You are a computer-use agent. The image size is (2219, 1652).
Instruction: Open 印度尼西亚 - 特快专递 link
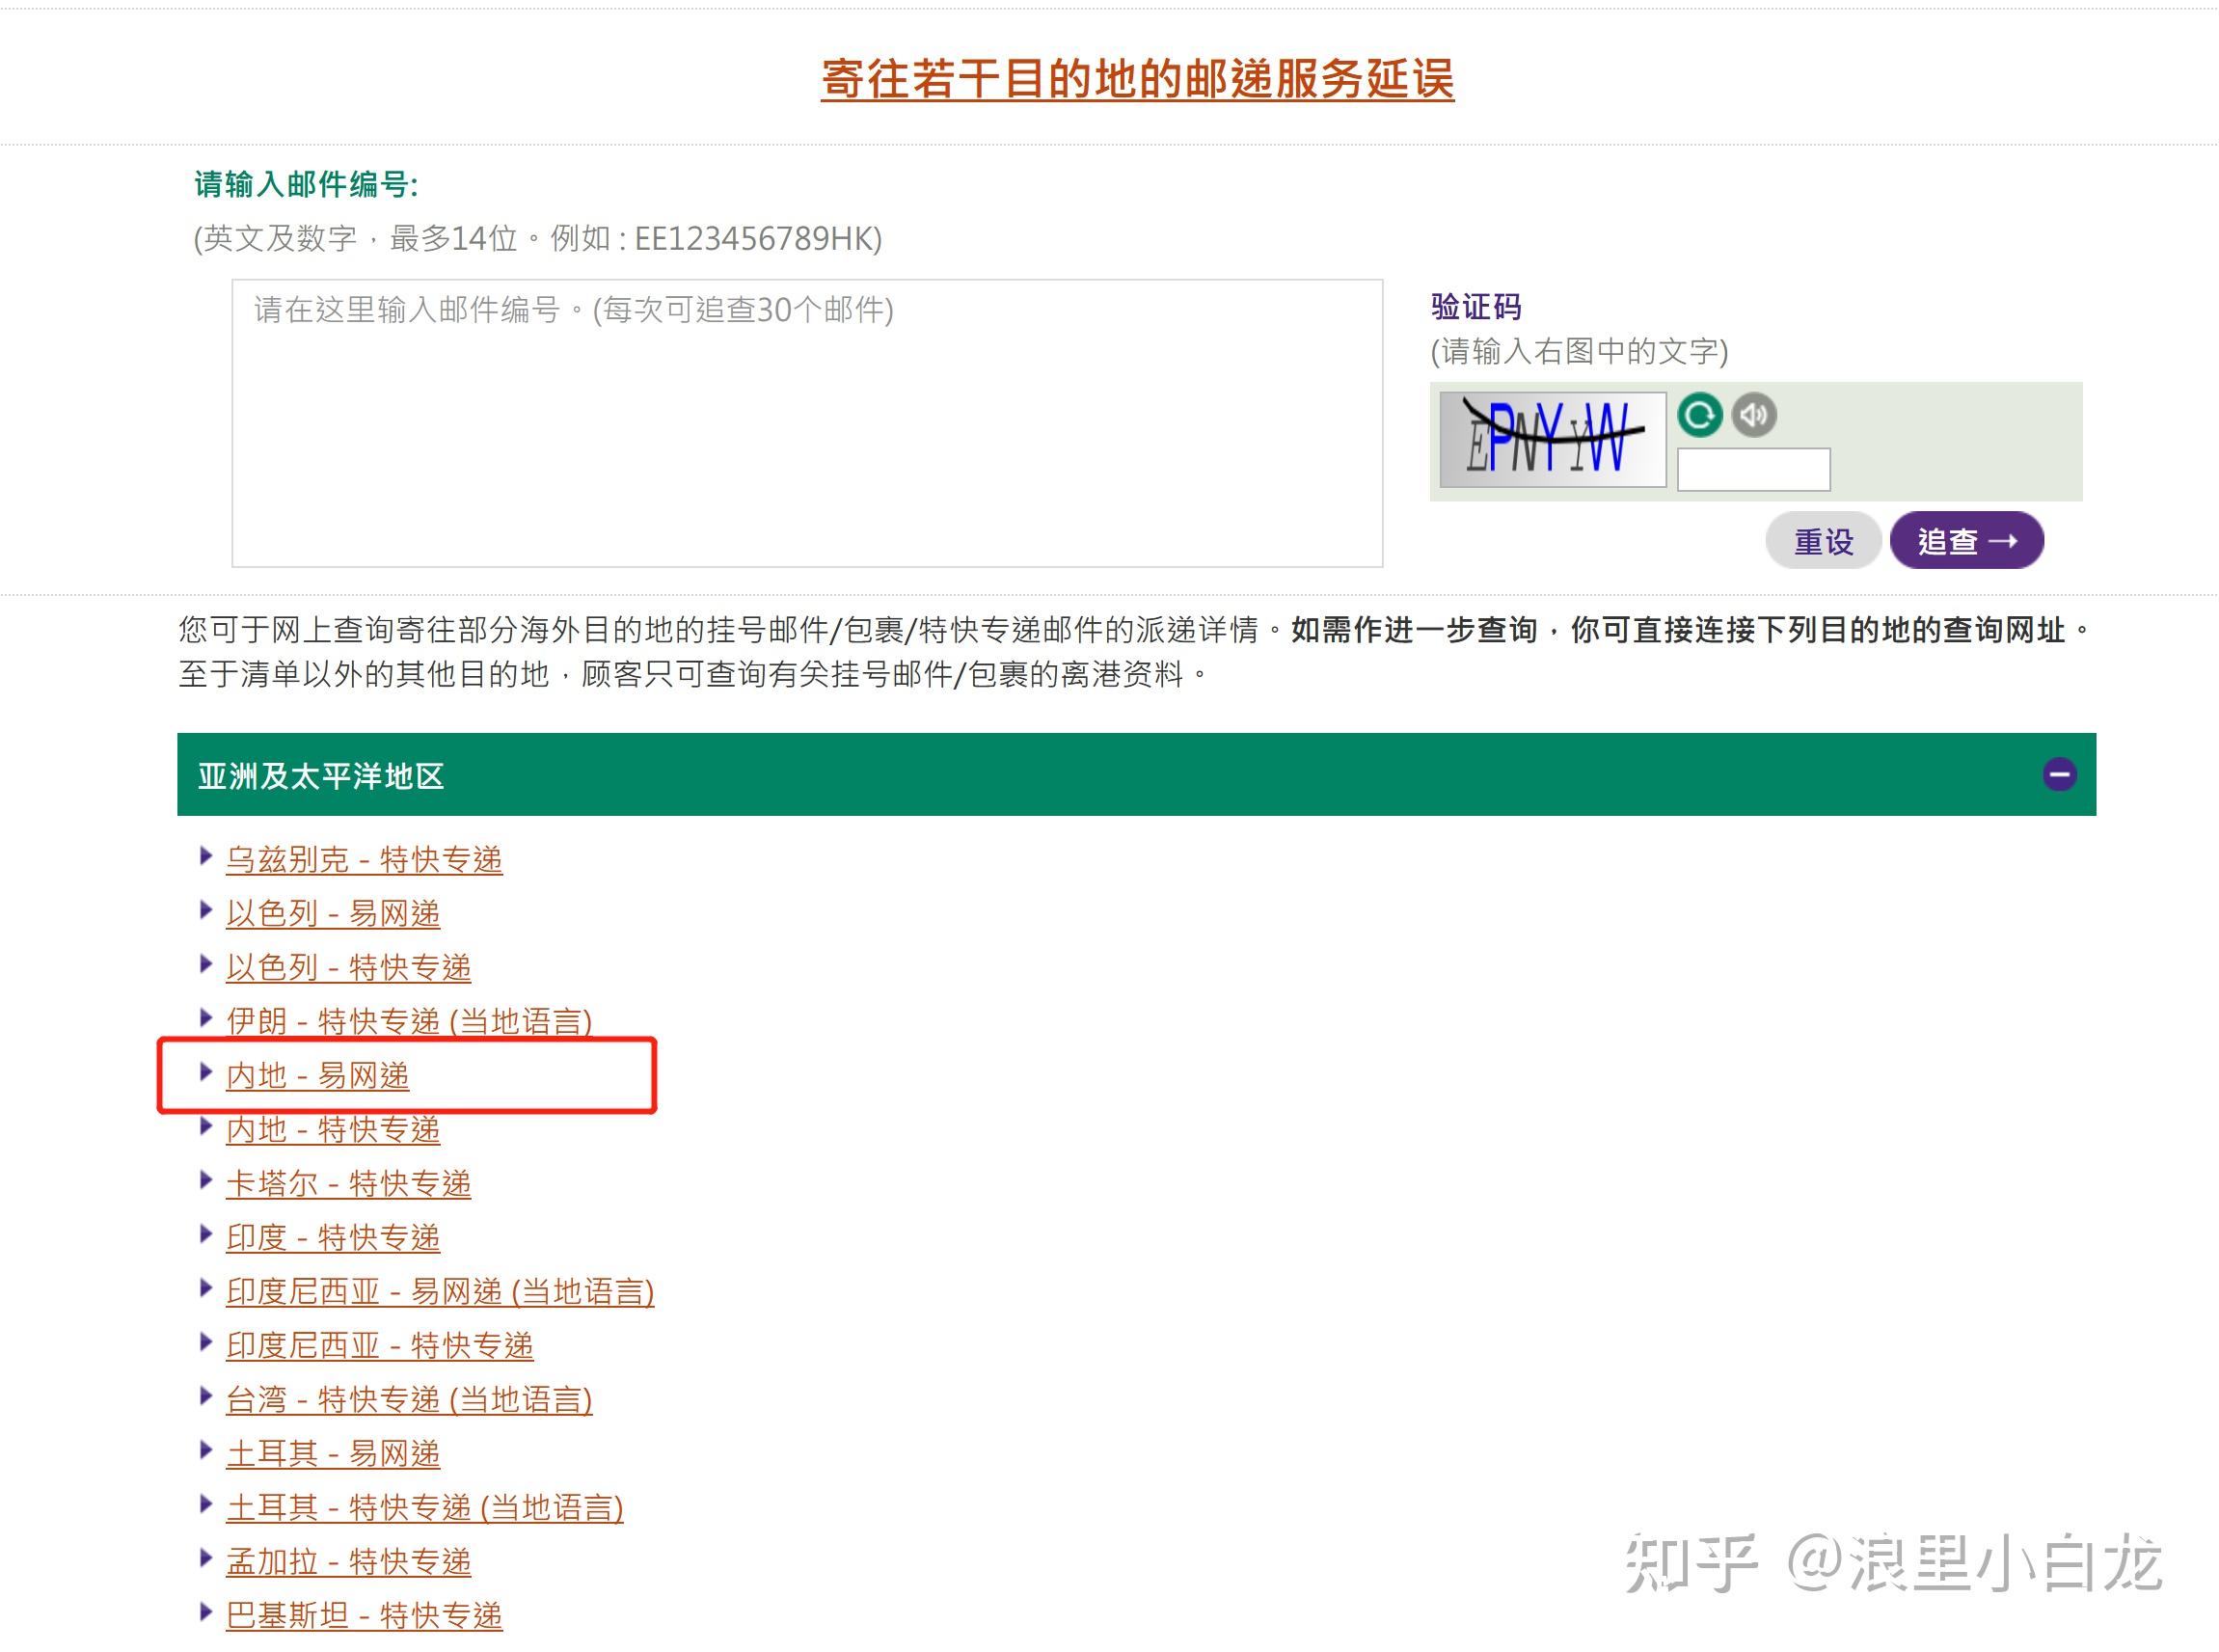380,1346
